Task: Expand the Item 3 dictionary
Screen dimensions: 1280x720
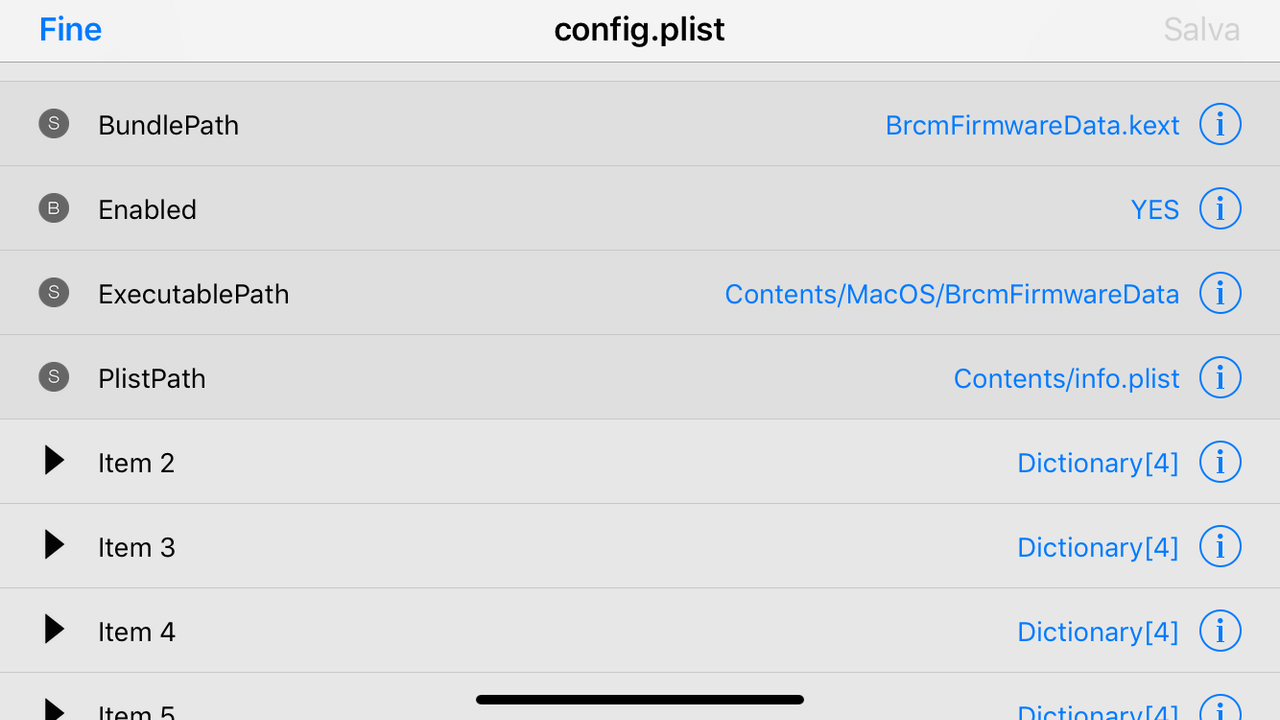Action: [x=54, y=545]
